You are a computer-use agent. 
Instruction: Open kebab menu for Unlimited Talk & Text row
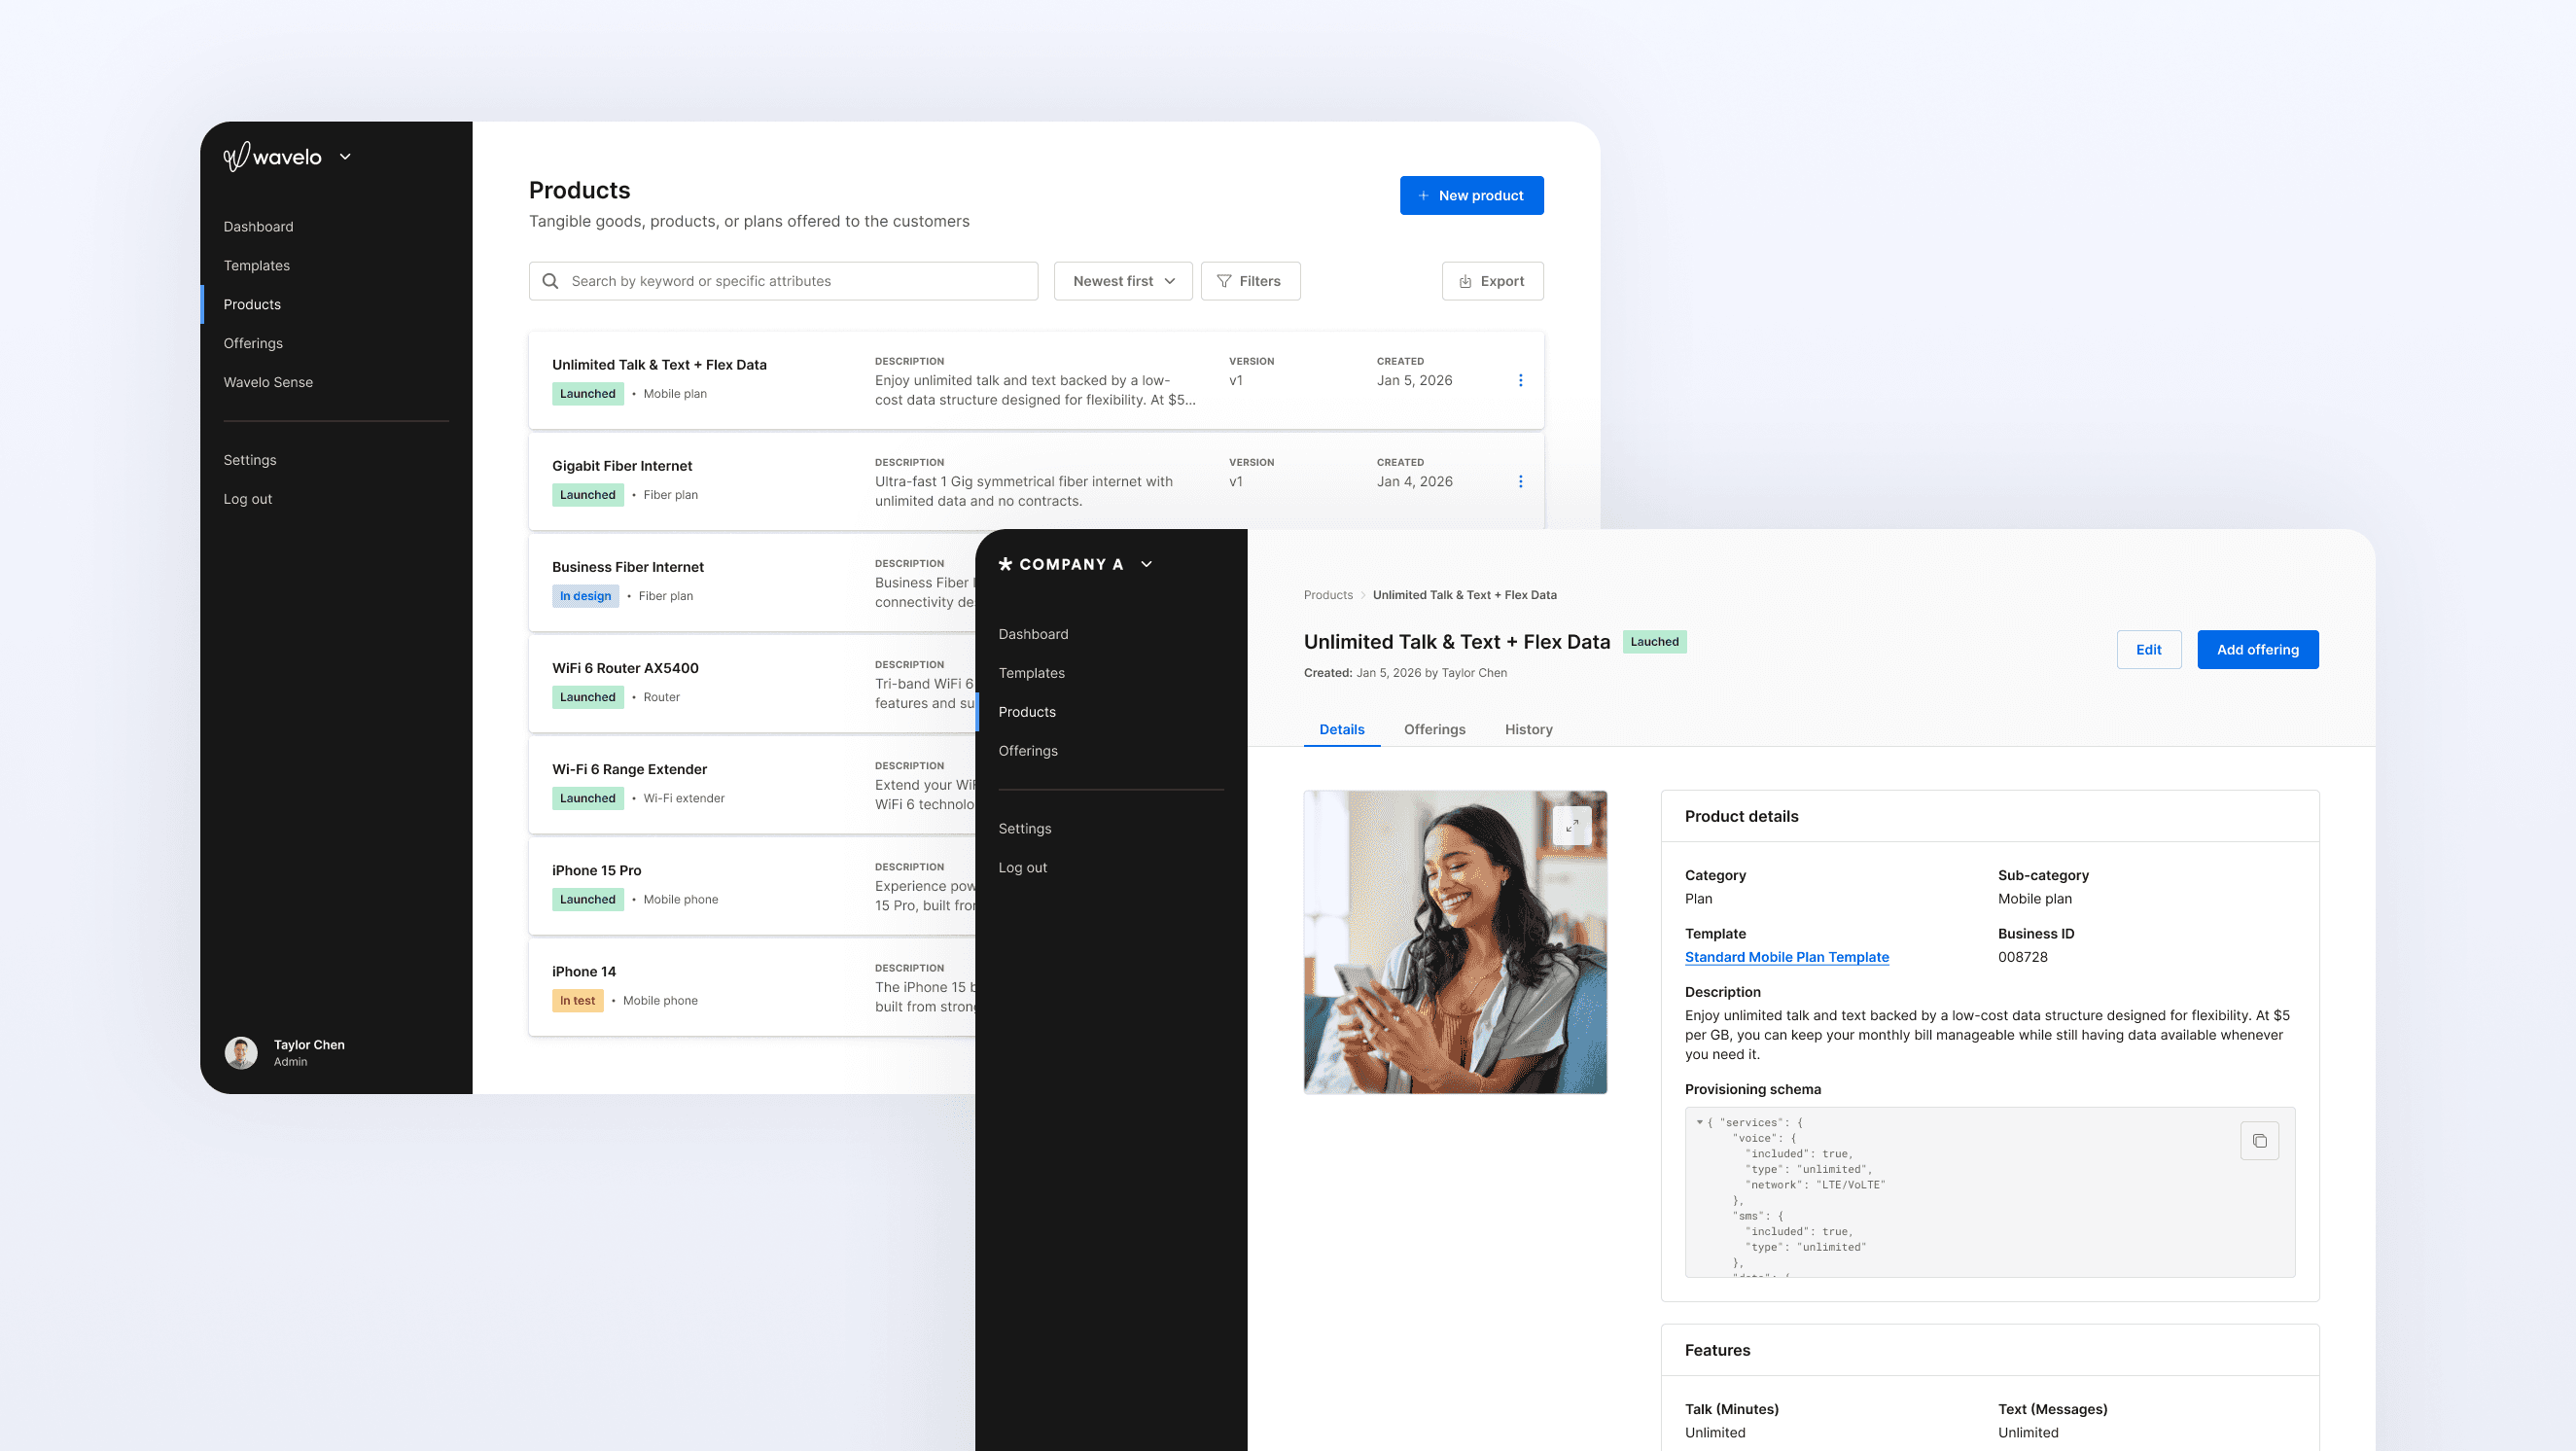(1520, 380)
